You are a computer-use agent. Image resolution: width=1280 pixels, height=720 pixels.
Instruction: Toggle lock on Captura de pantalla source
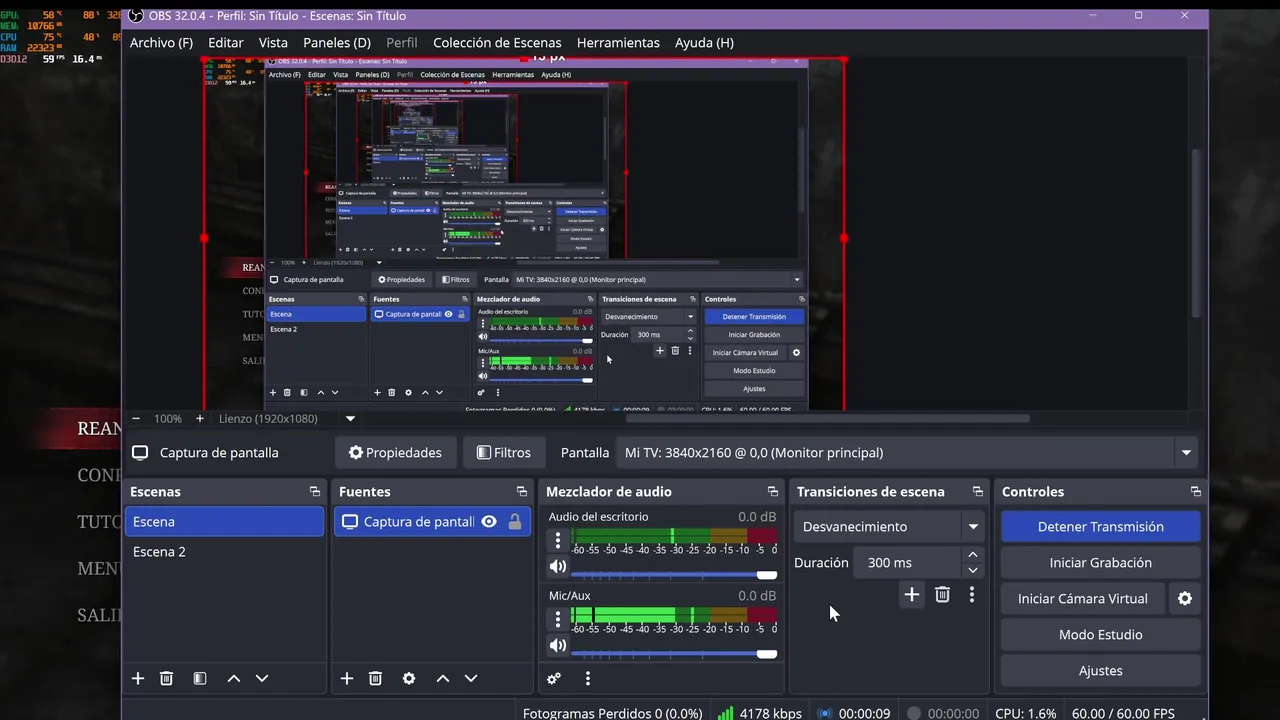click(x=514, y=522)
